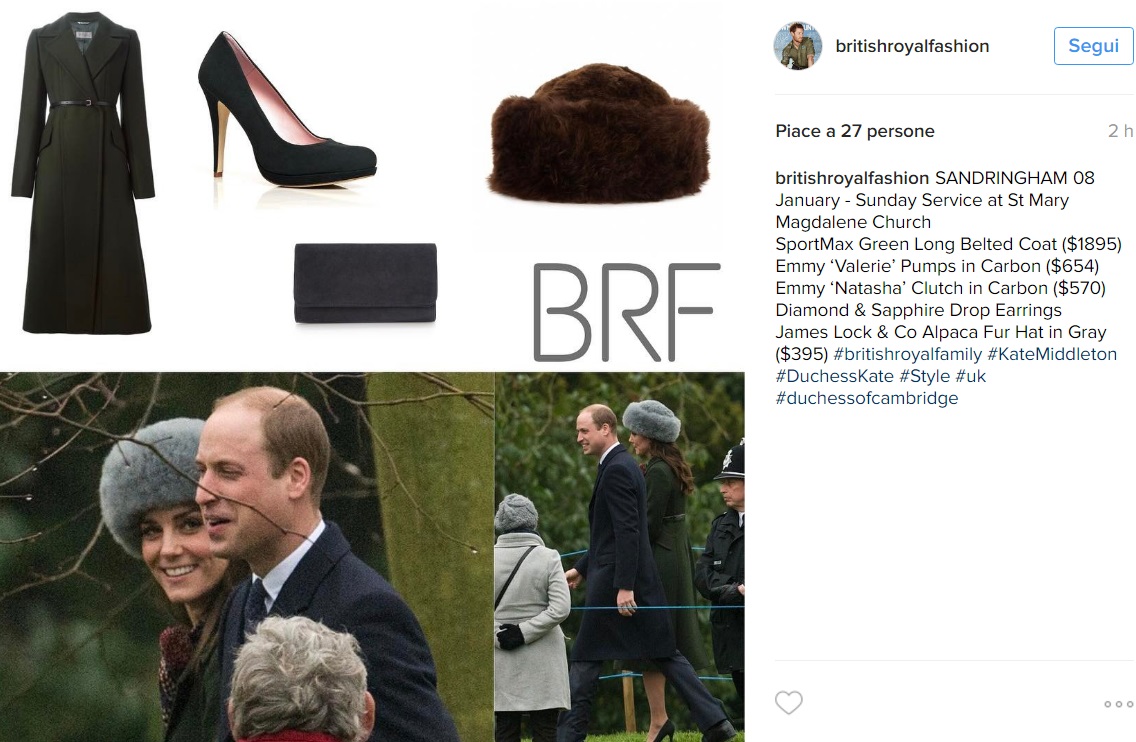Open the #Style hashtag
The height and width of the screenshot is (742, 1136).
[924, 376]
